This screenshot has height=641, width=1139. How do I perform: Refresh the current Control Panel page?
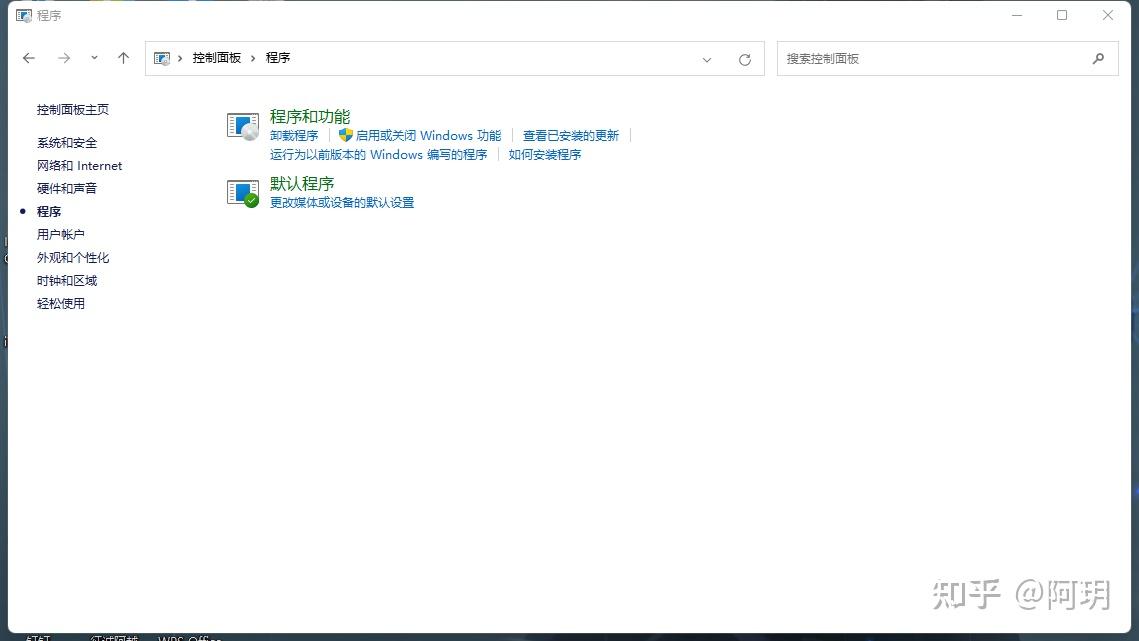(x=744, y=58)
